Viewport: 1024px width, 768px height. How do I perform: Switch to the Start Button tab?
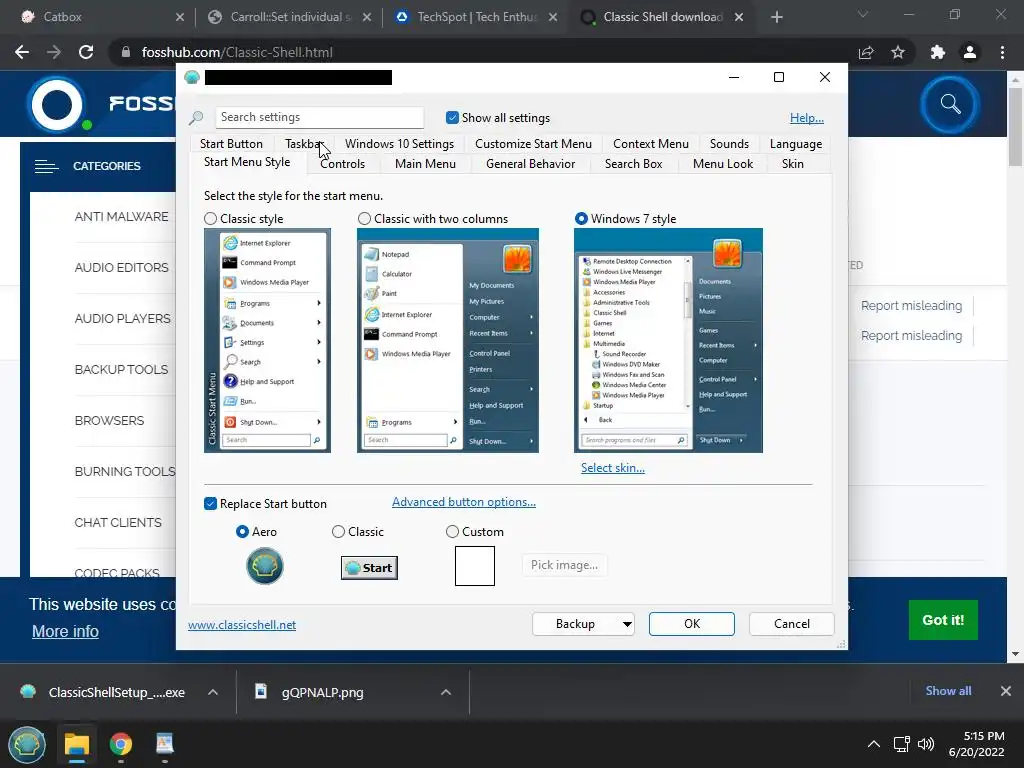point(231,144)
